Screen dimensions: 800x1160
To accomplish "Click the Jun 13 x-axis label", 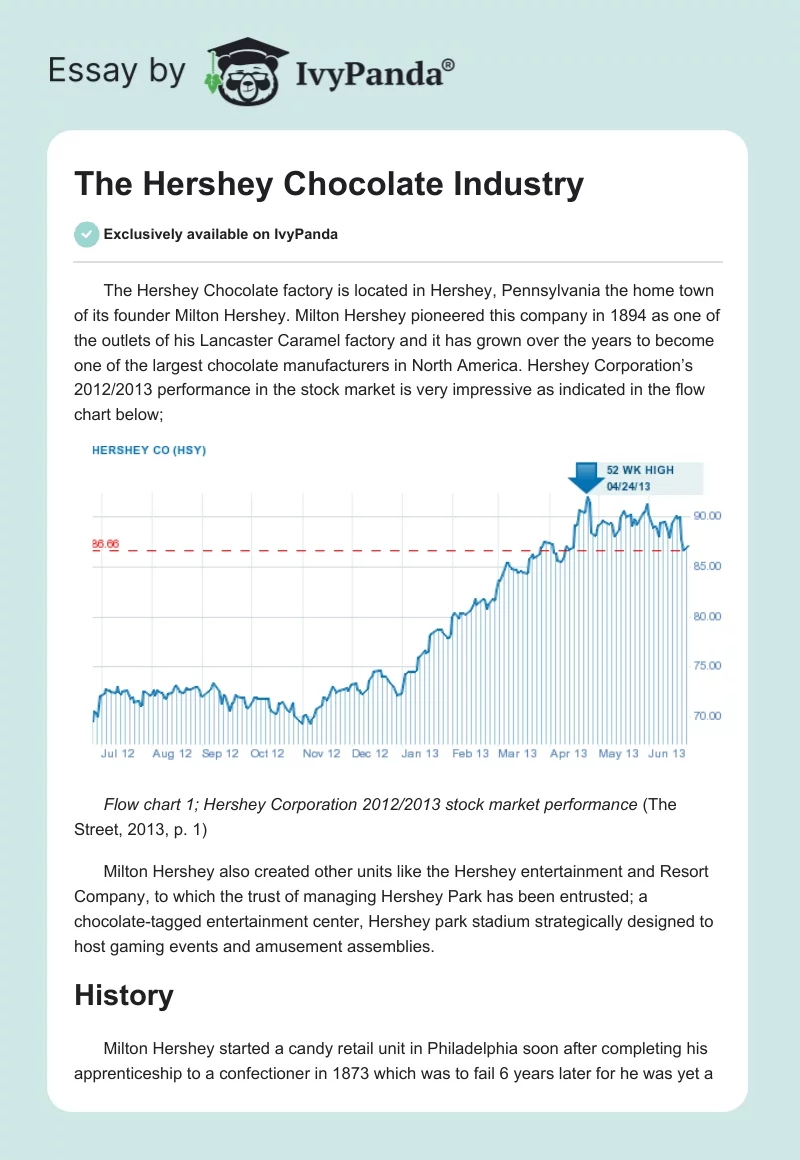I will (x=665, y=754).
